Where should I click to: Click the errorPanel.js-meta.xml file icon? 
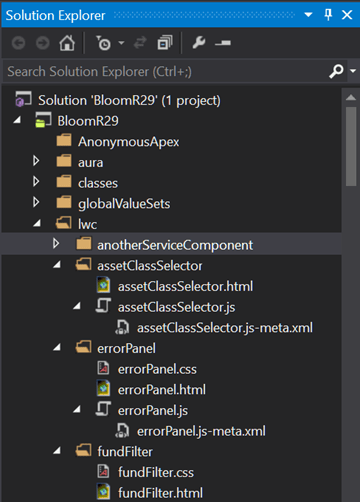click(122, 430)
